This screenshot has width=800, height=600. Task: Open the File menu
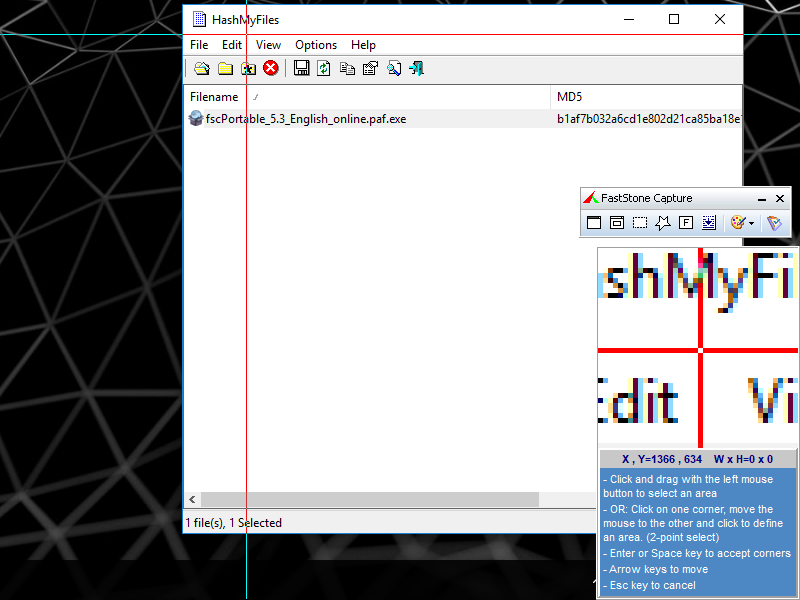(x=199, y=45)
